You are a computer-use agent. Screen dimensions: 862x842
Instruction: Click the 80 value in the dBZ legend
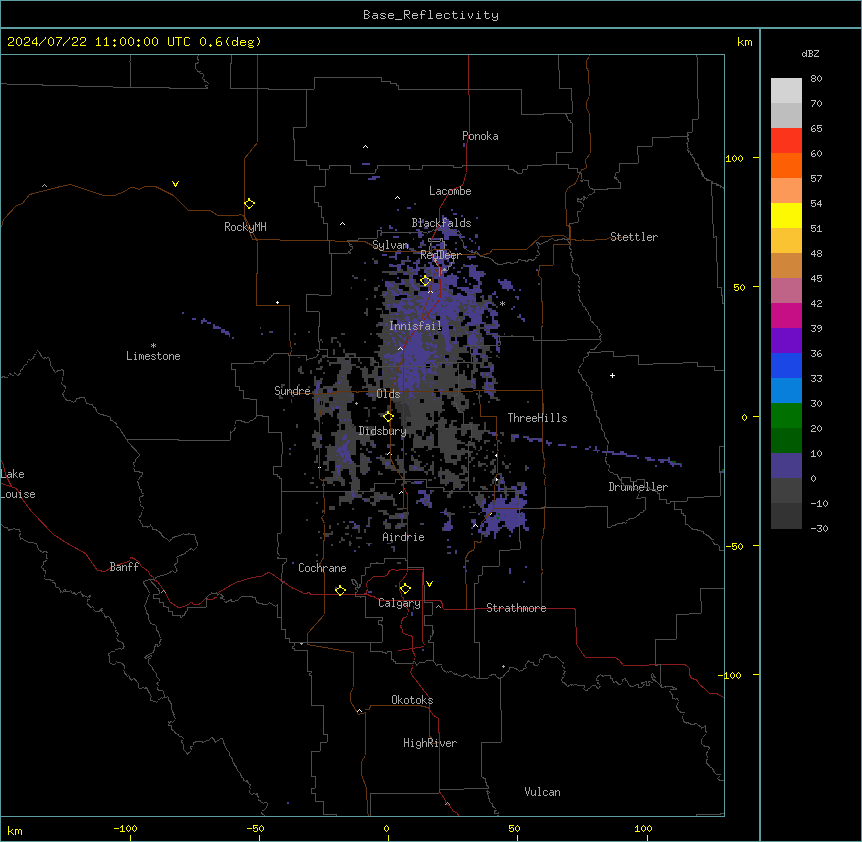816,79
